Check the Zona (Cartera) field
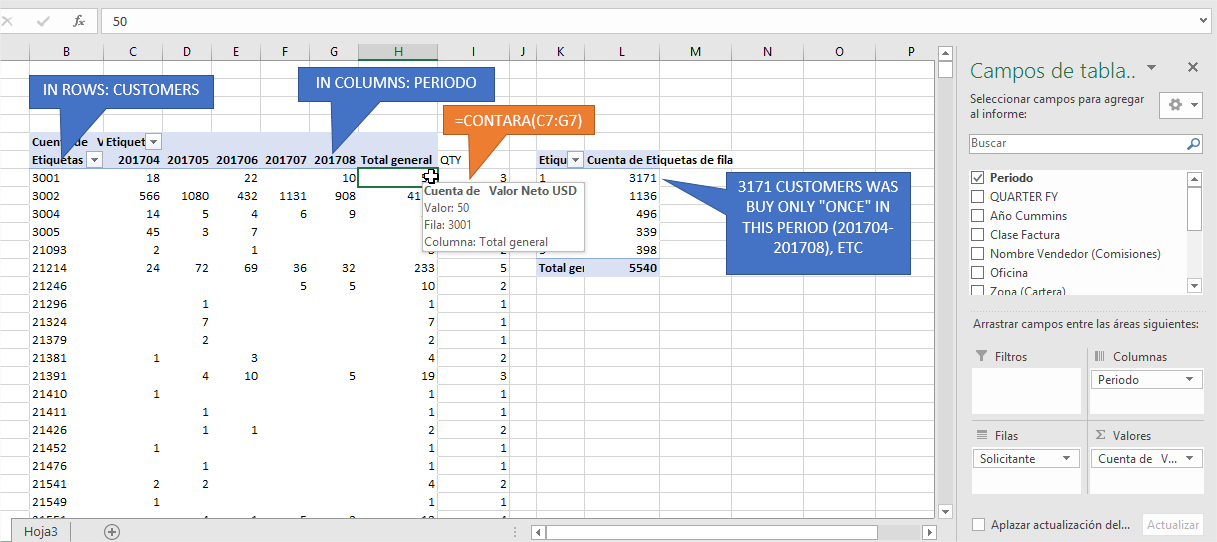The width and height of the screenshot is (1217, 542). tap(978, 291)
